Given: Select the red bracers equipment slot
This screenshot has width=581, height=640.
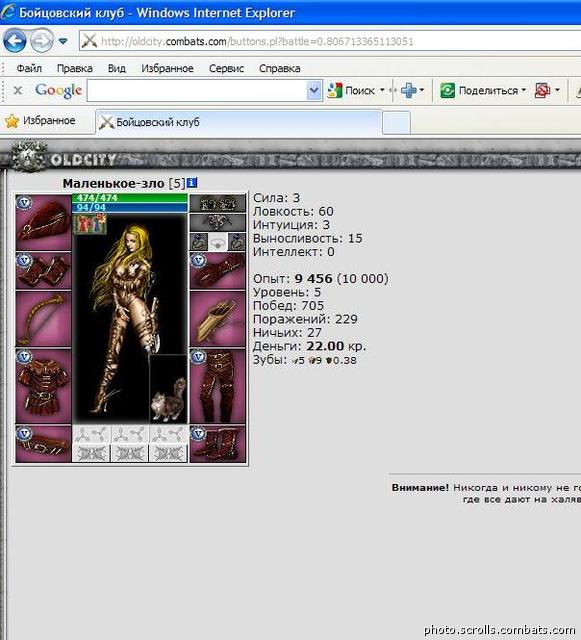Looking at the screenshot, I should tap(43, 271).
